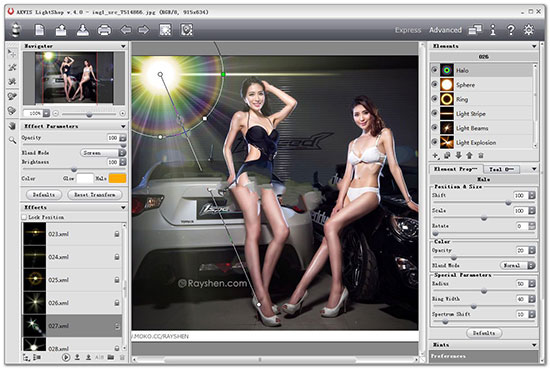Viewport: 550px width, 369px height.
Task: Select the zoom magnifier tool
Action: tap(12, 140)
